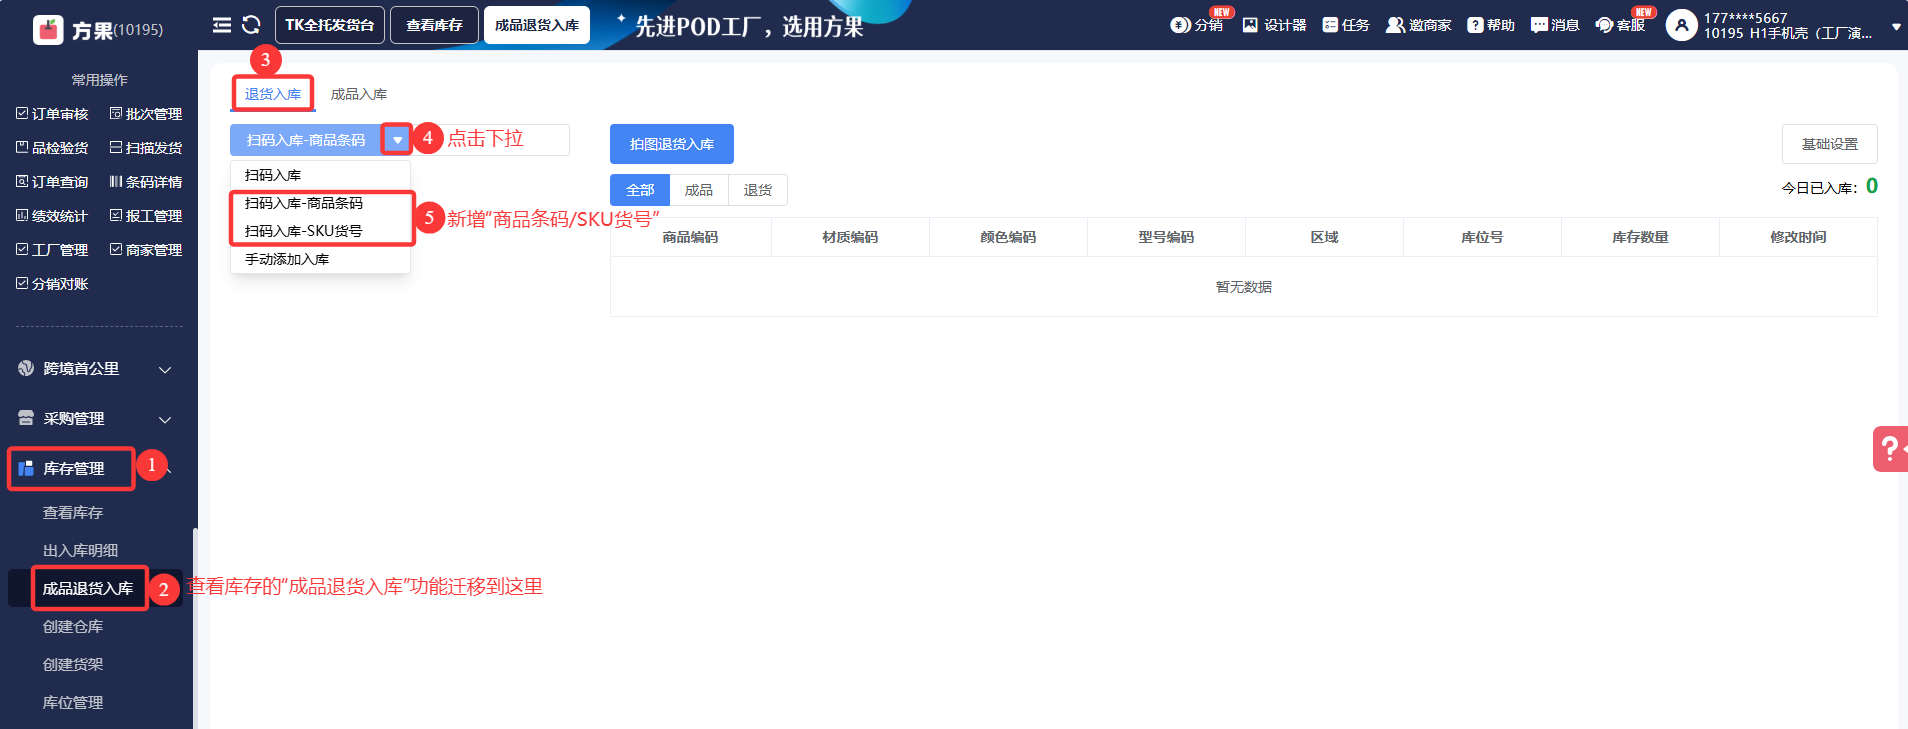Viewport: 1908px width, 729px height.
Task: Open the 绩效统计 shortcut
Action: tap(52, 216)
